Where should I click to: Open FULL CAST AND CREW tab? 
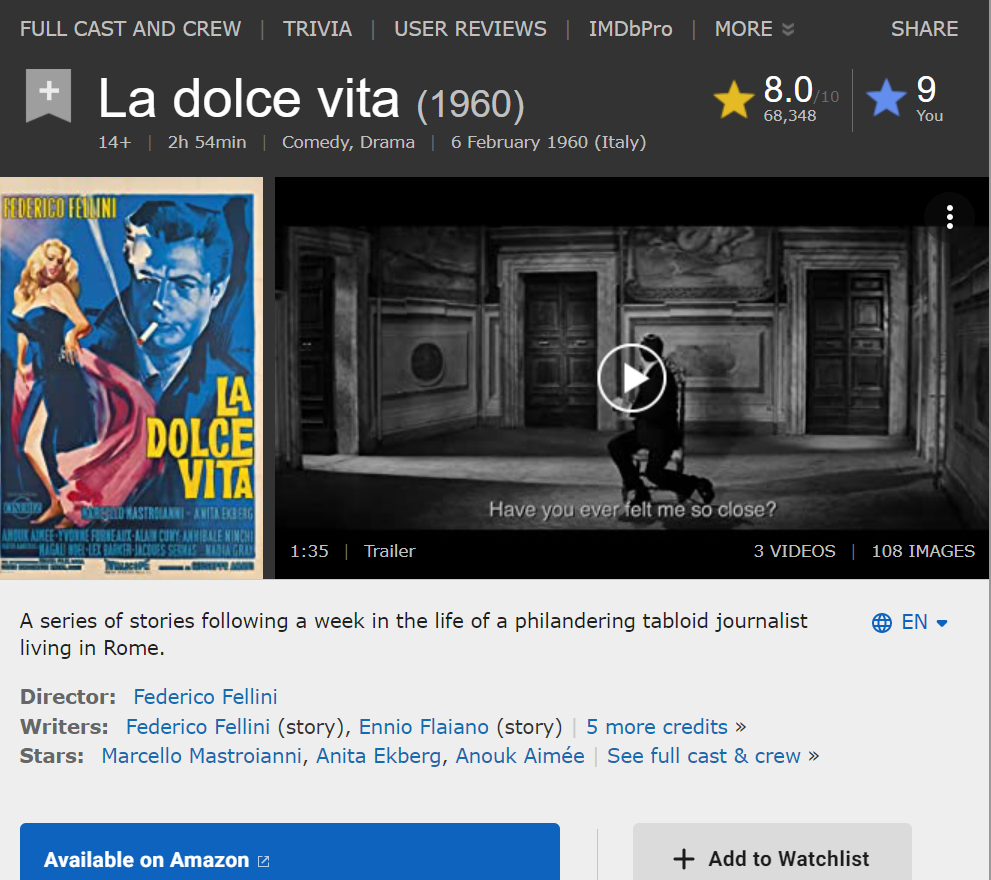130,29
